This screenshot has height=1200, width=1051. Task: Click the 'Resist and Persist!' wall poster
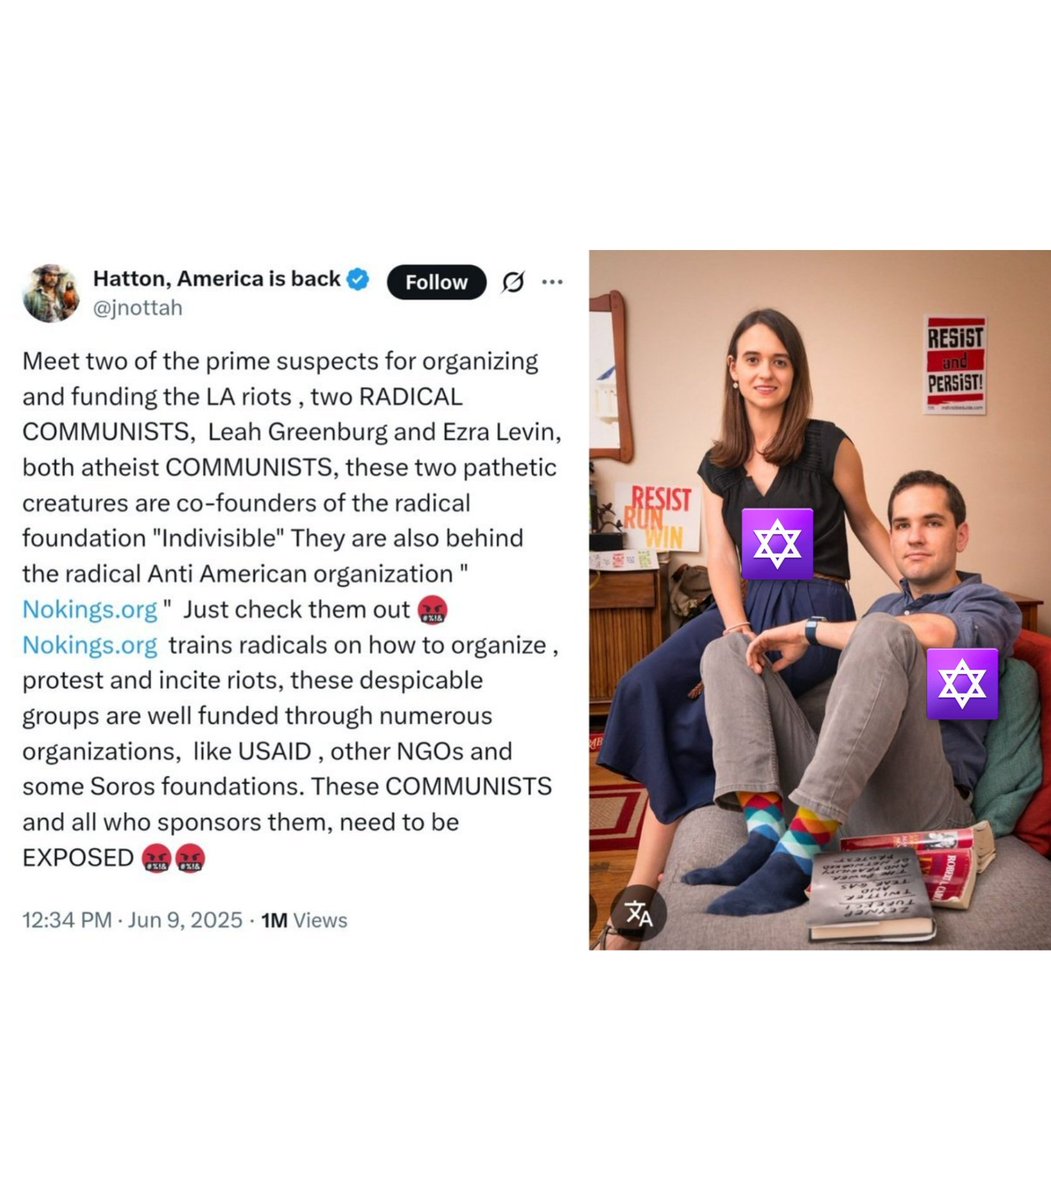[954, 365]
